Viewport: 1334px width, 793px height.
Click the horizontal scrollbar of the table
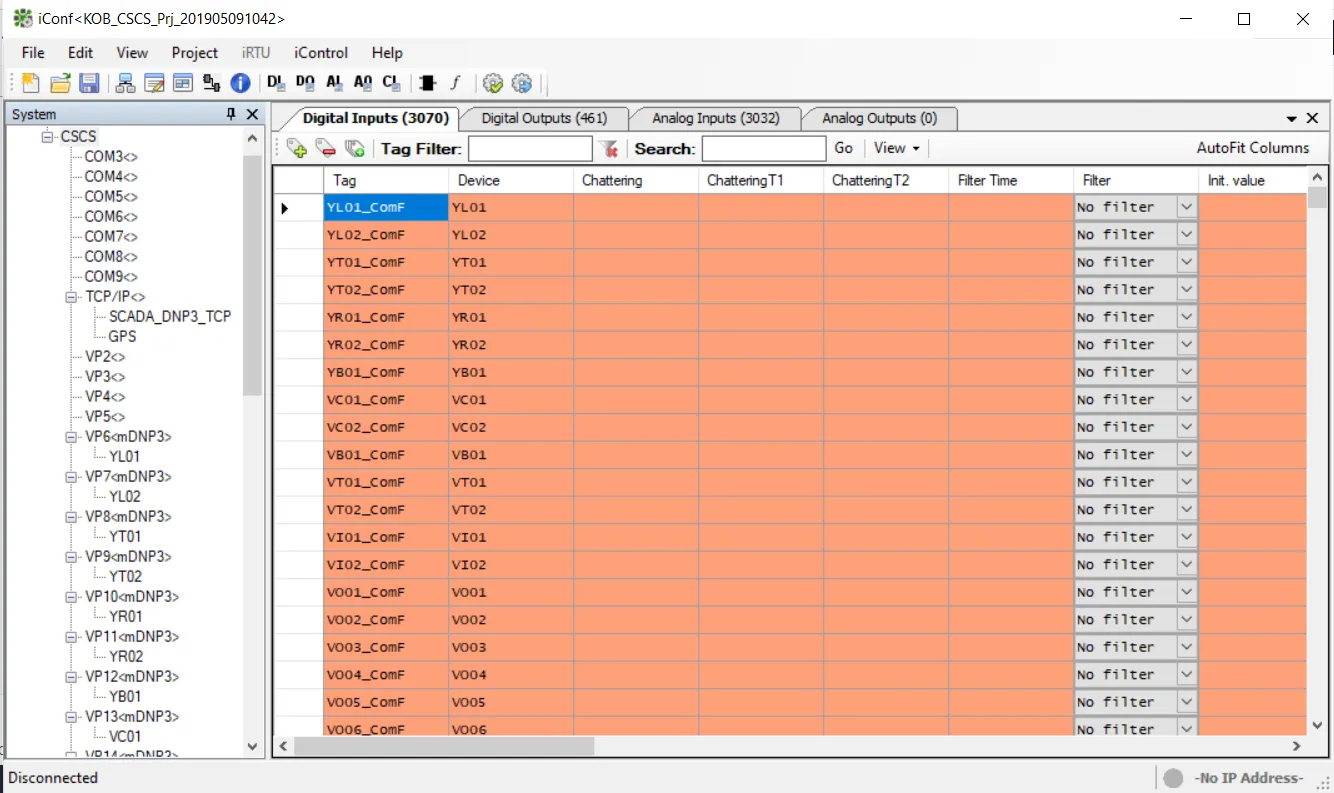coord(445,746)
